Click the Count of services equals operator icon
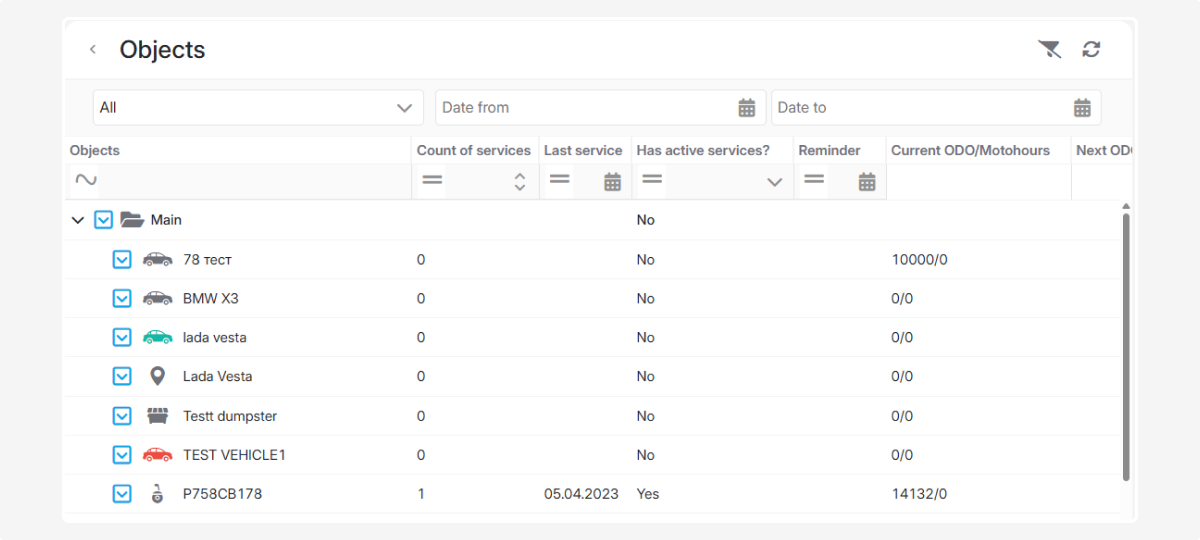 tap(432, 181)
